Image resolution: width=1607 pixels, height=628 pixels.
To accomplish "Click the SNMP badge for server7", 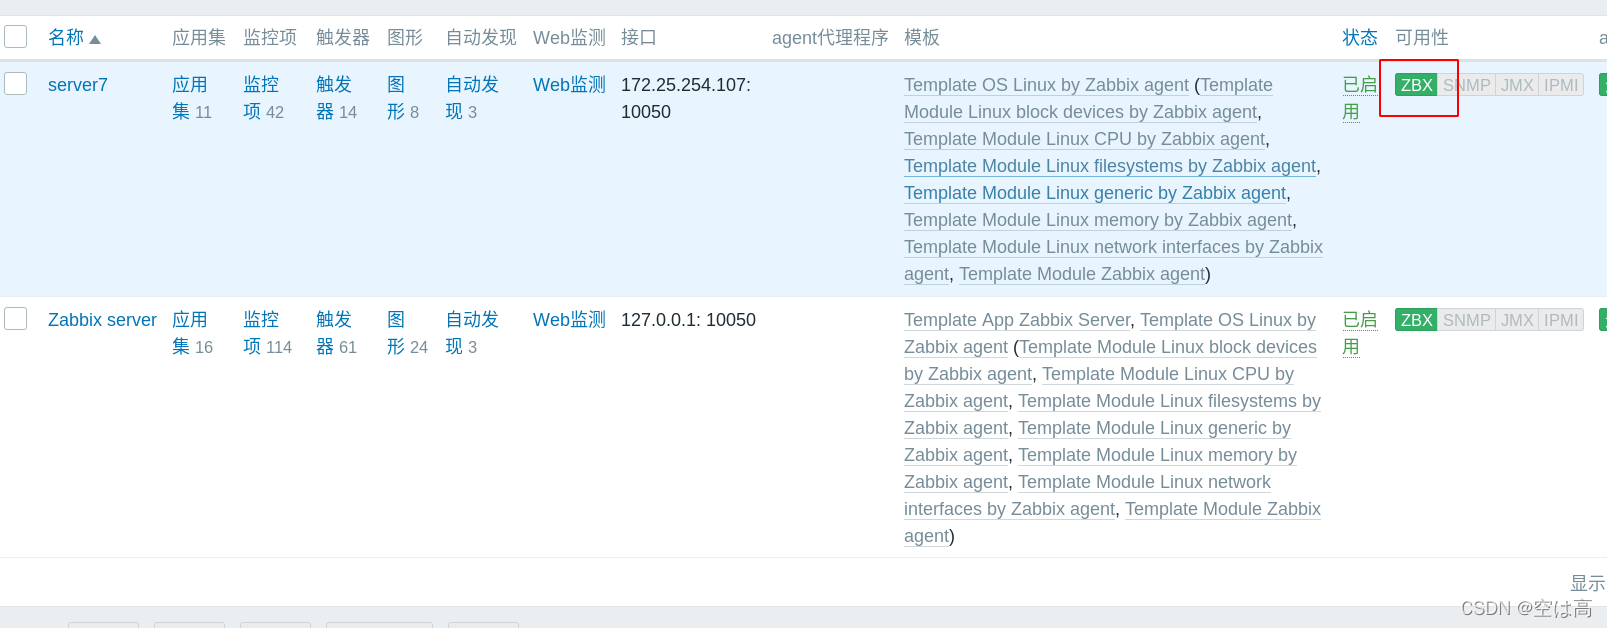I will point(1466,85).
